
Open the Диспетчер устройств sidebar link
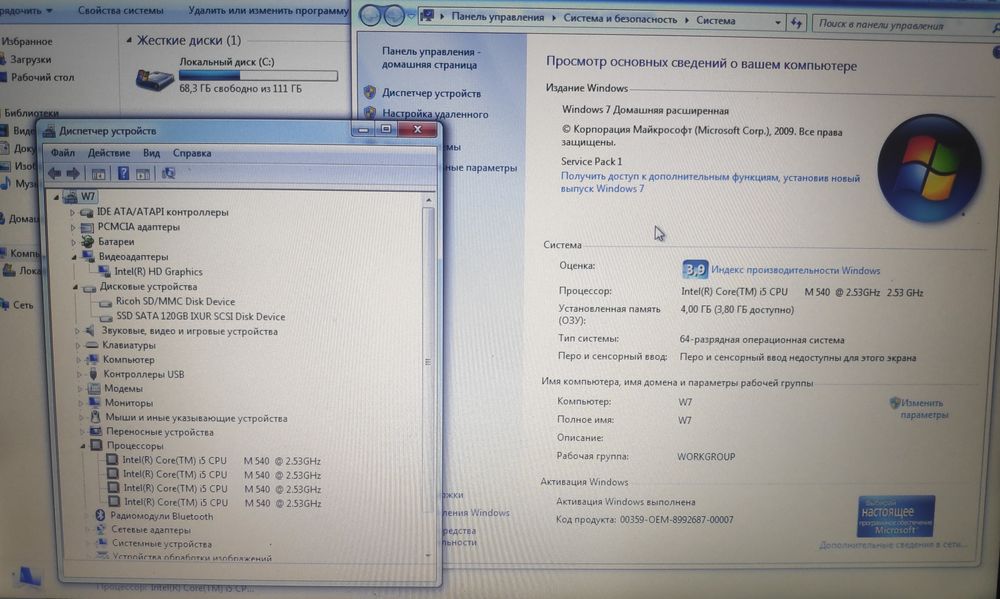(x=431, y=93)
